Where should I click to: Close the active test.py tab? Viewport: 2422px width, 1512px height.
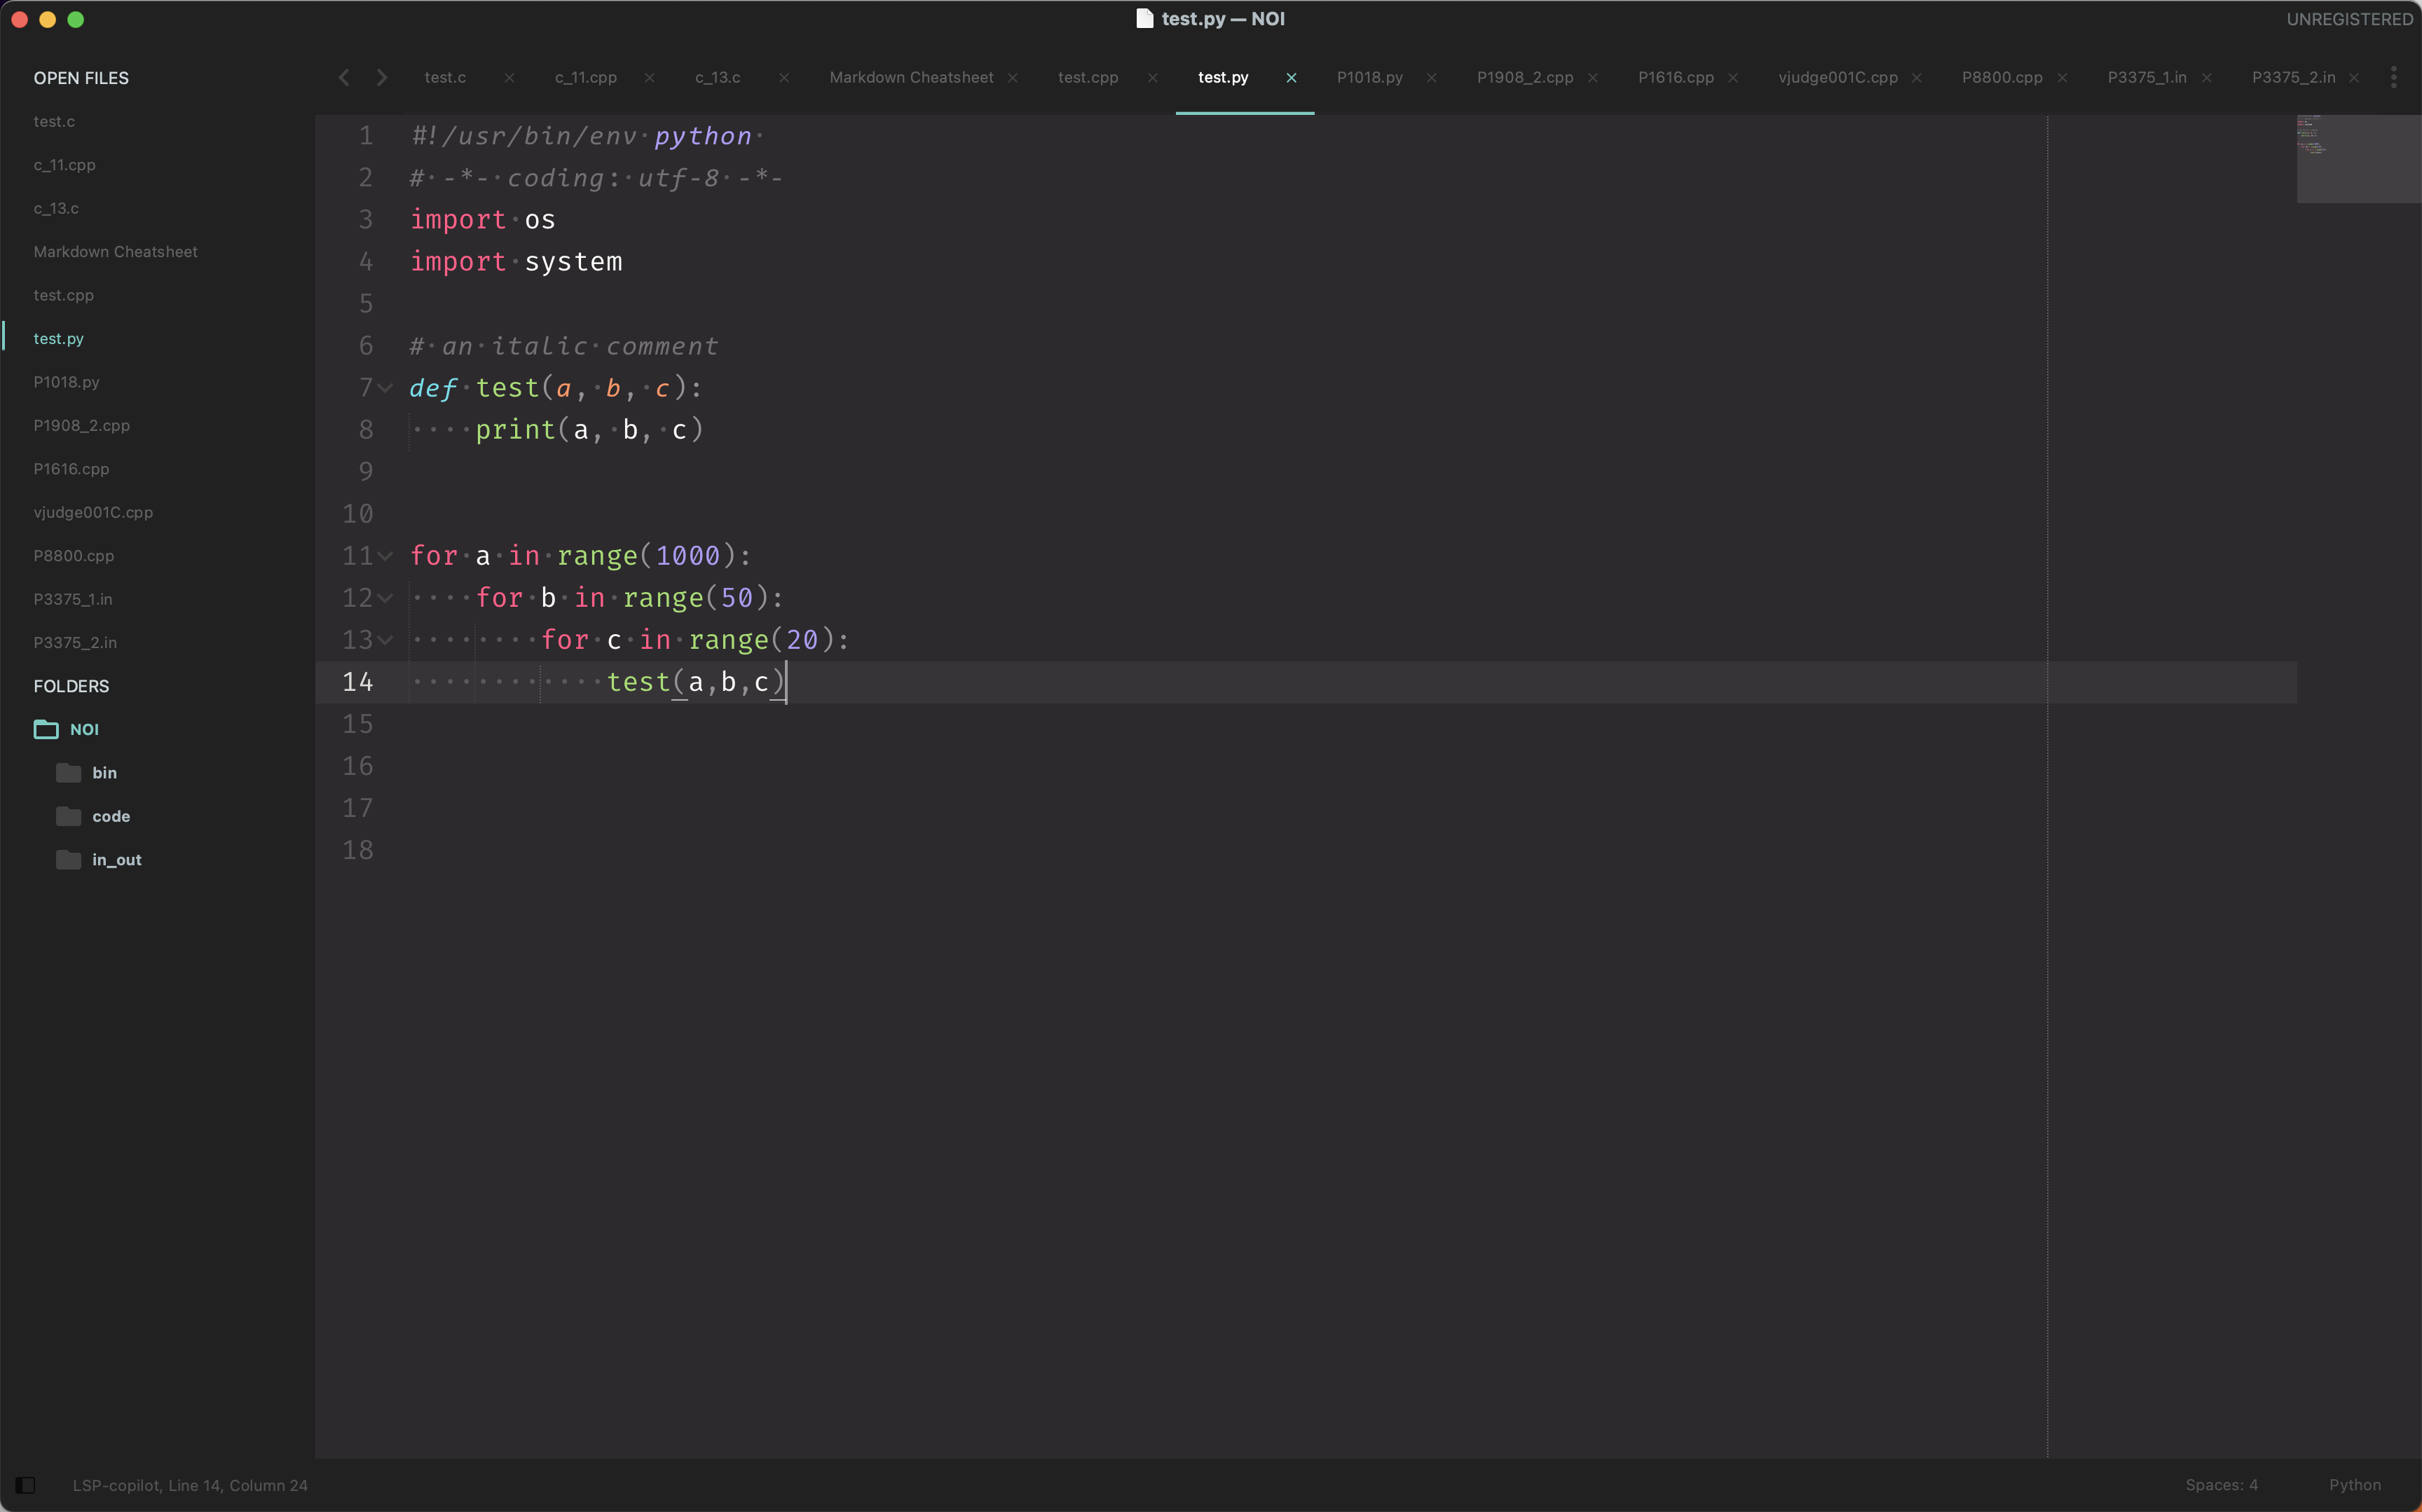point(1291,77)
